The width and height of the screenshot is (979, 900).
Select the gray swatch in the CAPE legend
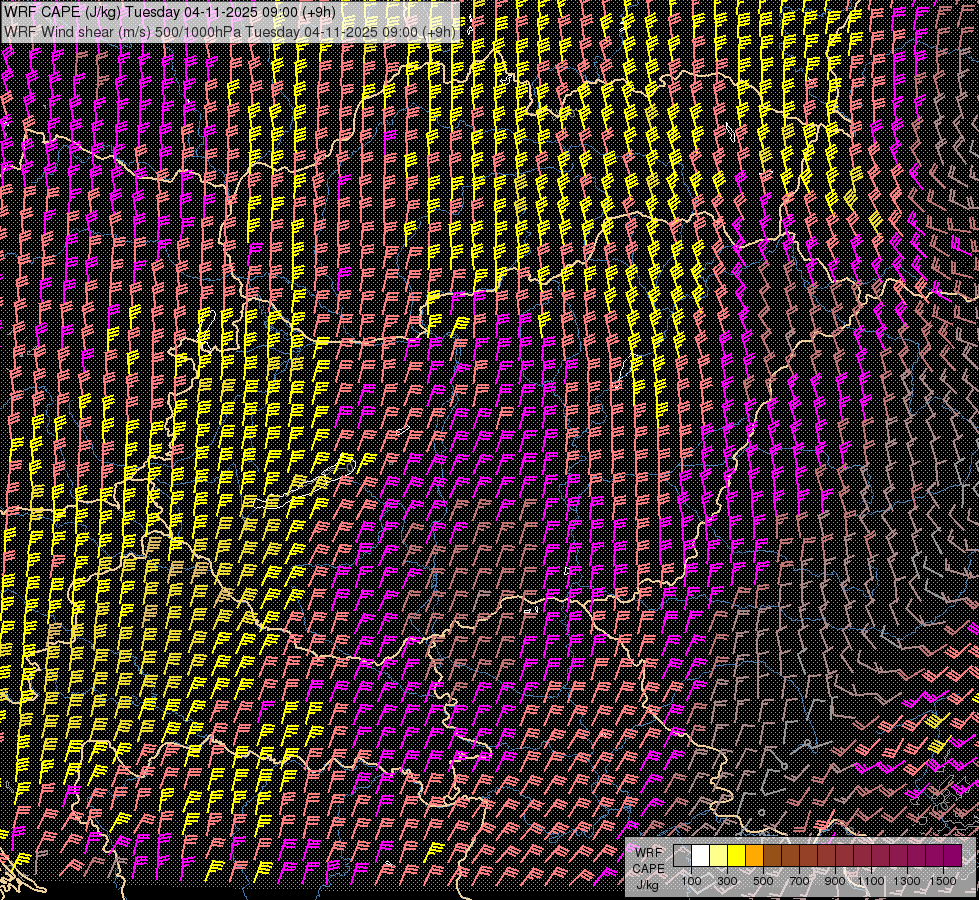682,856
